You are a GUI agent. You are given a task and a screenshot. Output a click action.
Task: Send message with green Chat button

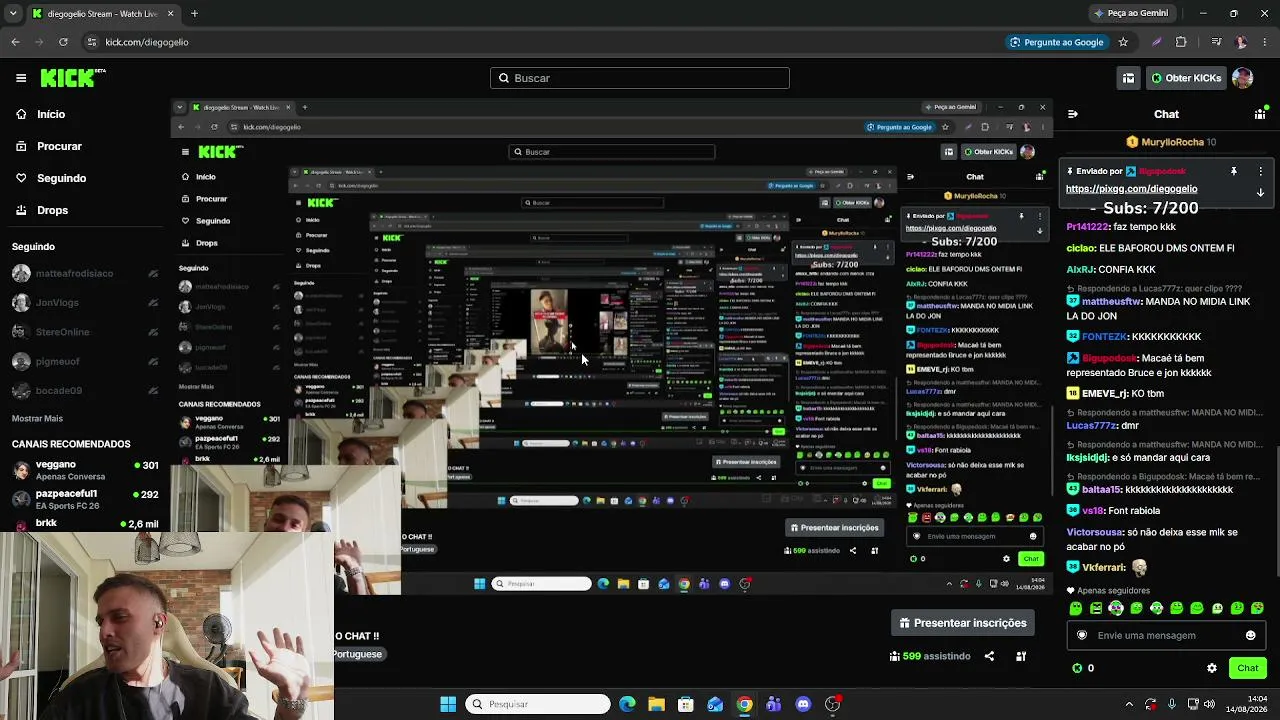pyautogui.click(x=1247, y=668)
